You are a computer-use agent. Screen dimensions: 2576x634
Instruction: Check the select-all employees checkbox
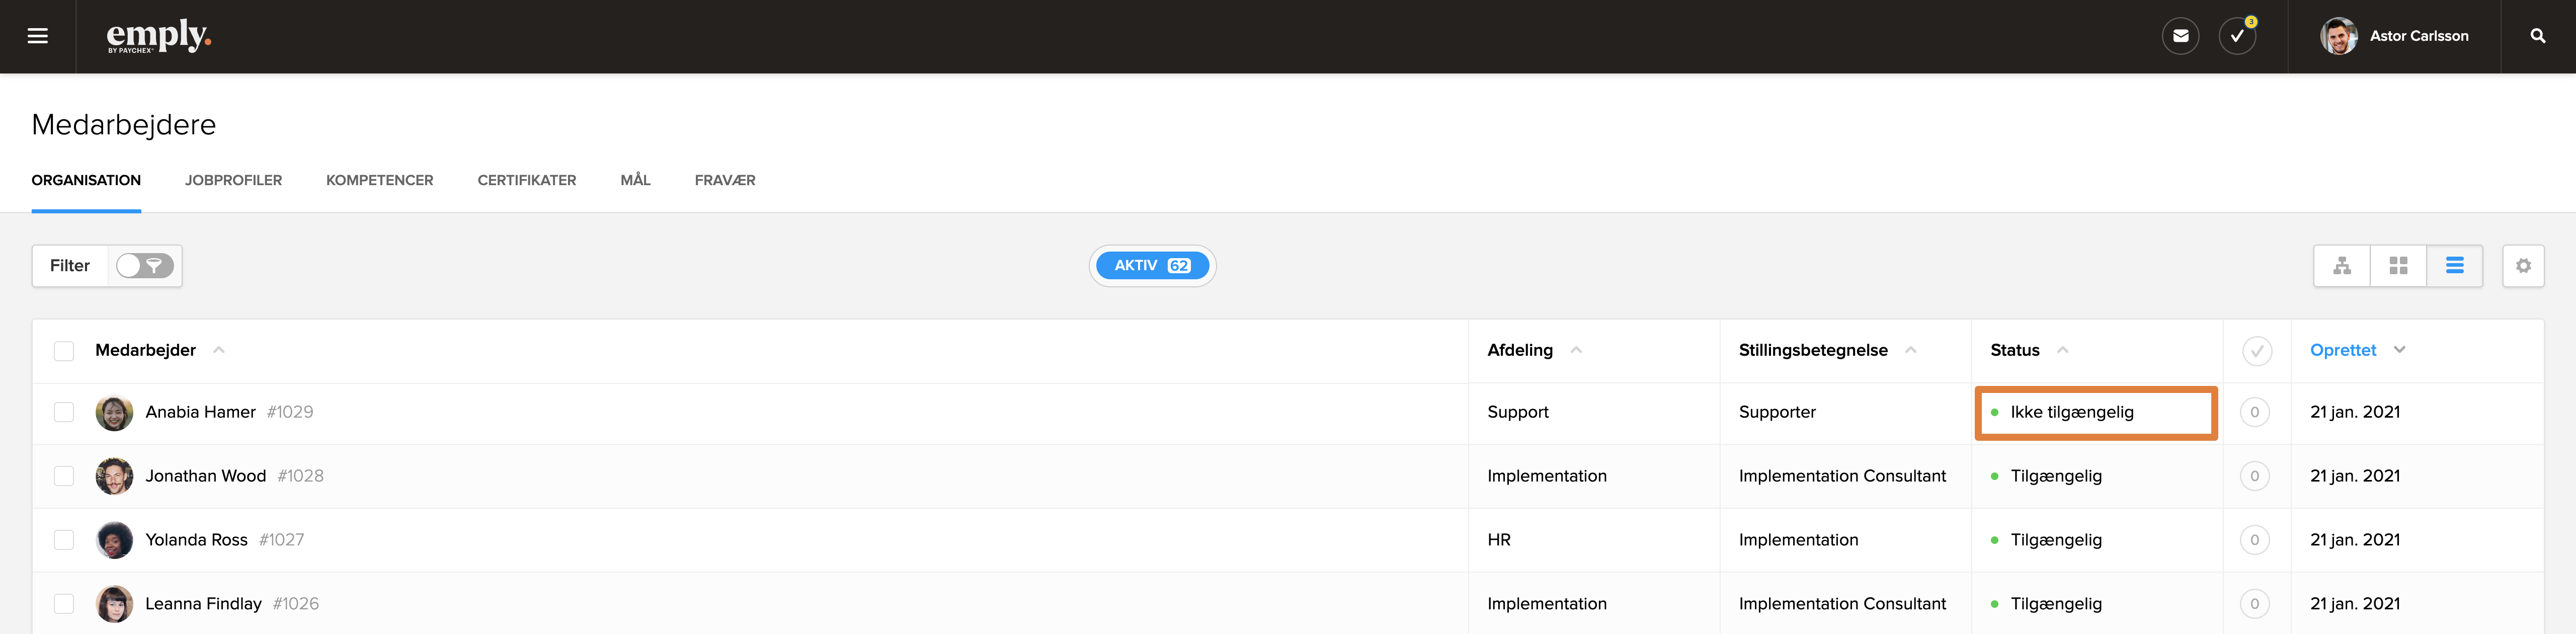(x=64, y=351)
